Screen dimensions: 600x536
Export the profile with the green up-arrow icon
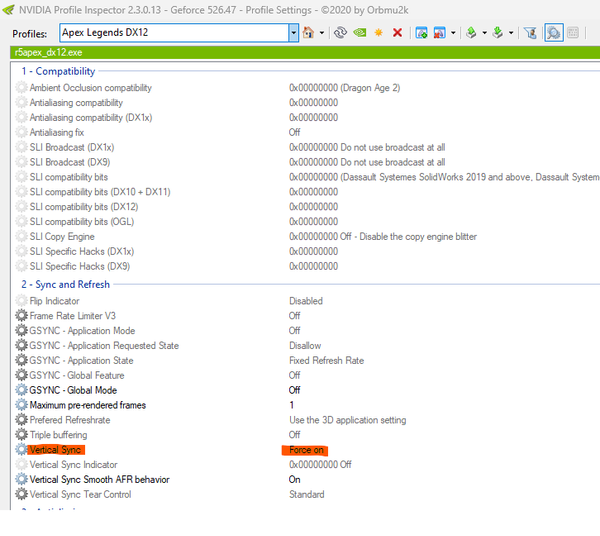tap(471, 33)
